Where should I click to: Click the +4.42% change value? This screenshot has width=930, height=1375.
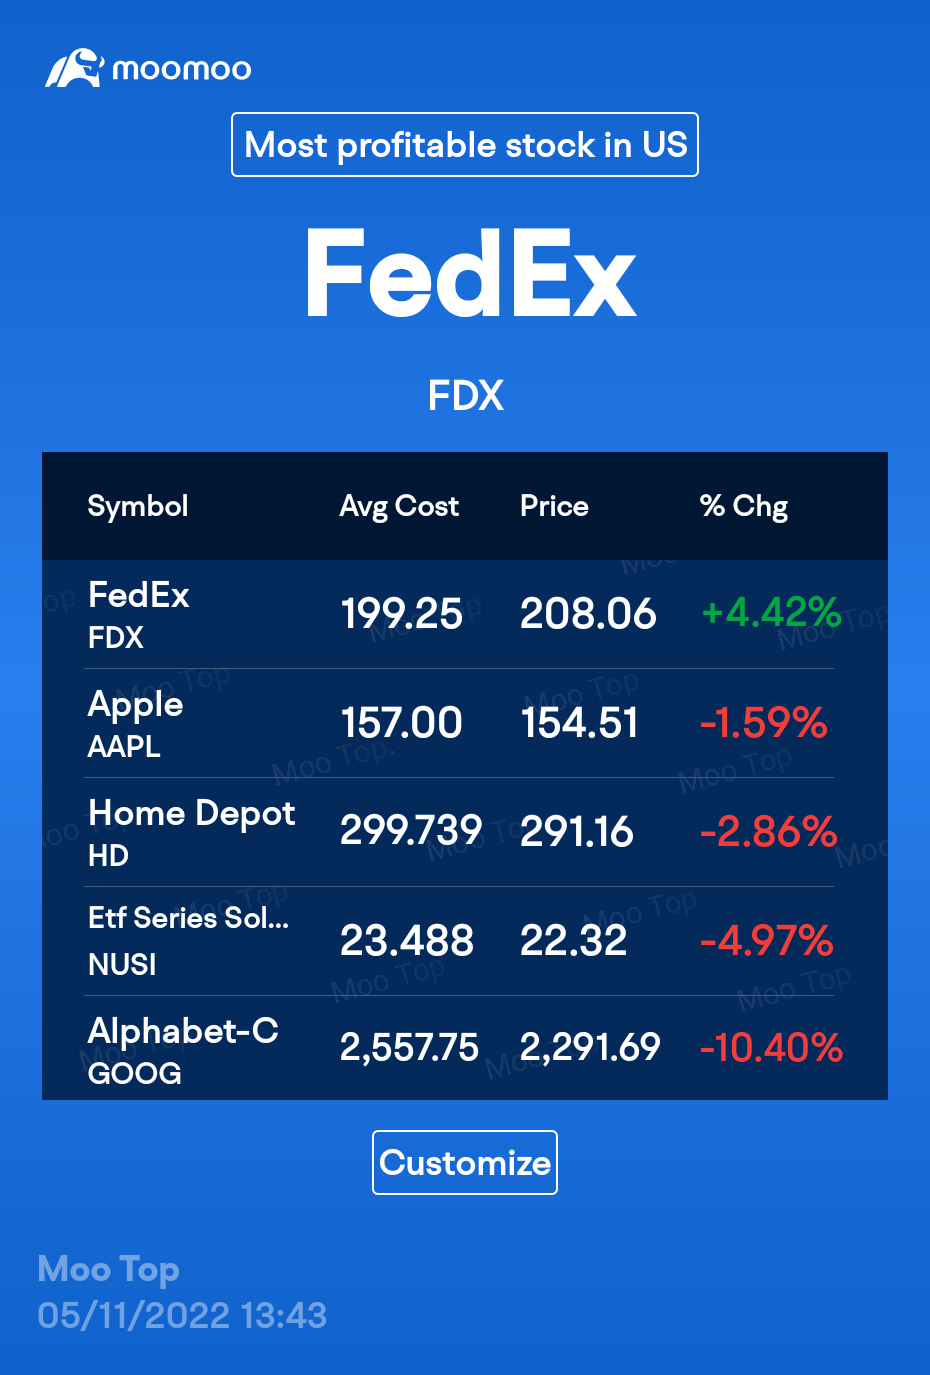coord(771,612)
